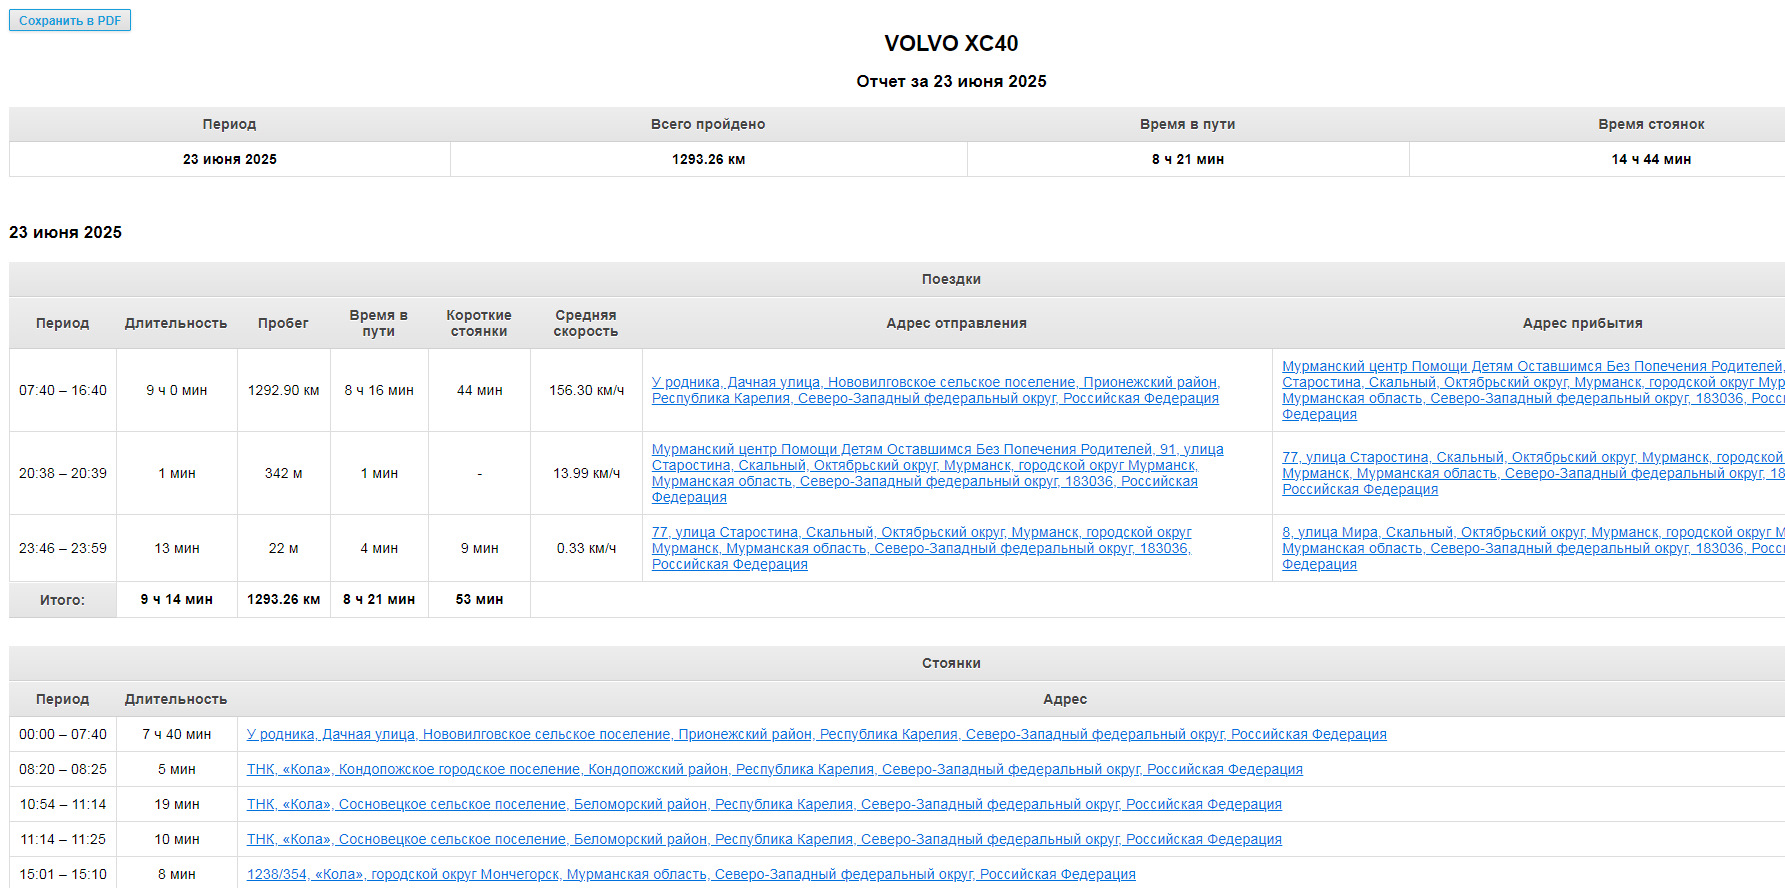
Task: Click the Адрес прибытия column header
Action: tap(1582, 323)
